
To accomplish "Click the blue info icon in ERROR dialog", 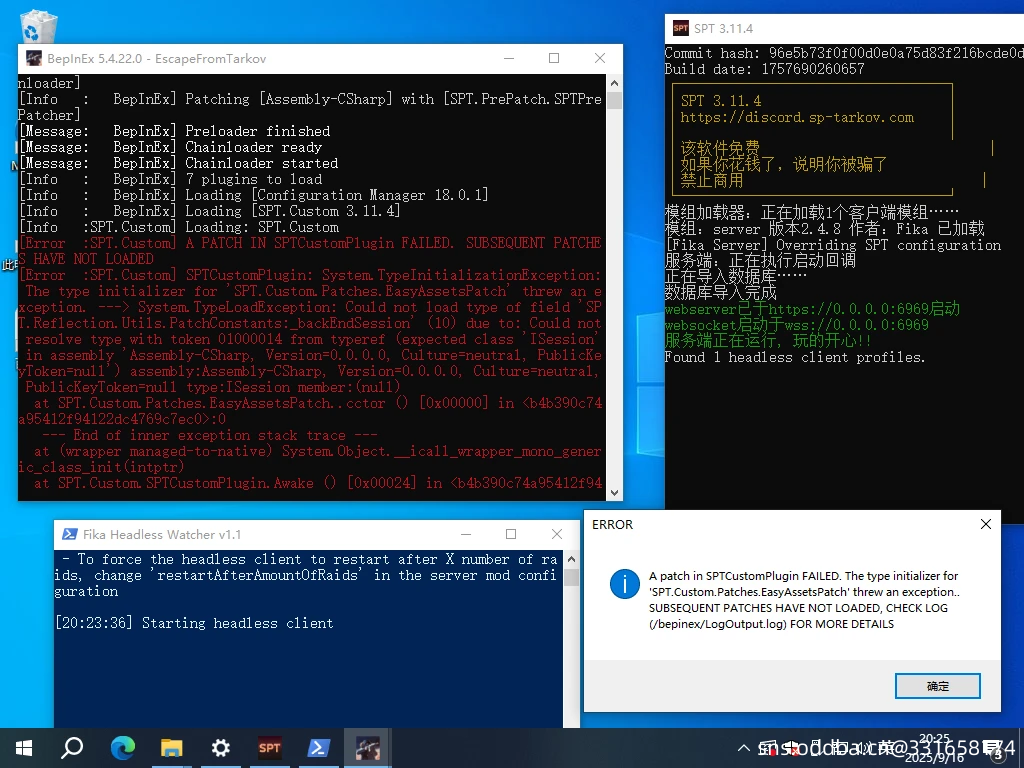I will pos(625,584).
